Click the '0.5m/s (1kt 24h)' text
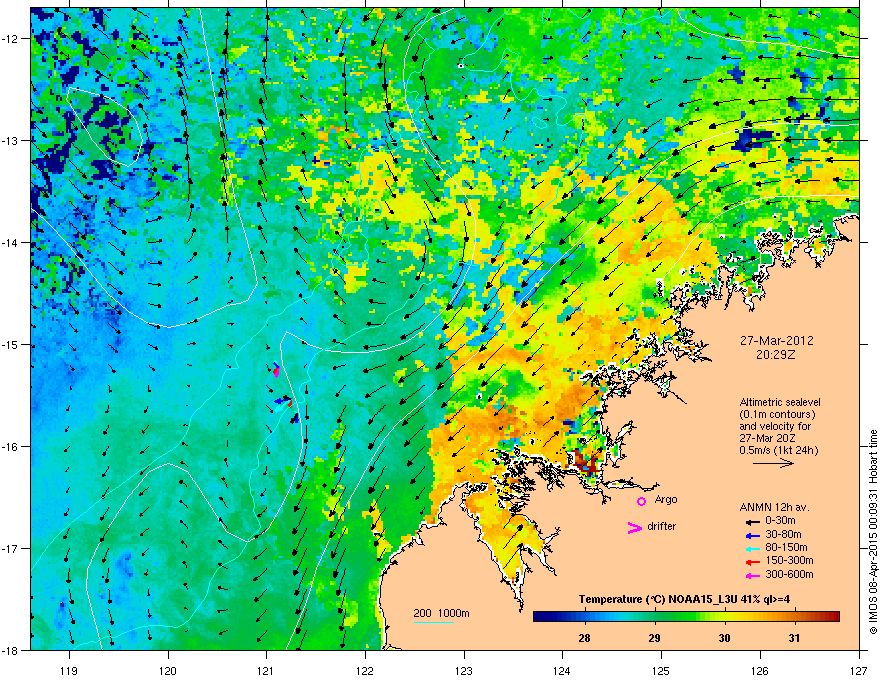The image size is (880, 680). [779, 451]
